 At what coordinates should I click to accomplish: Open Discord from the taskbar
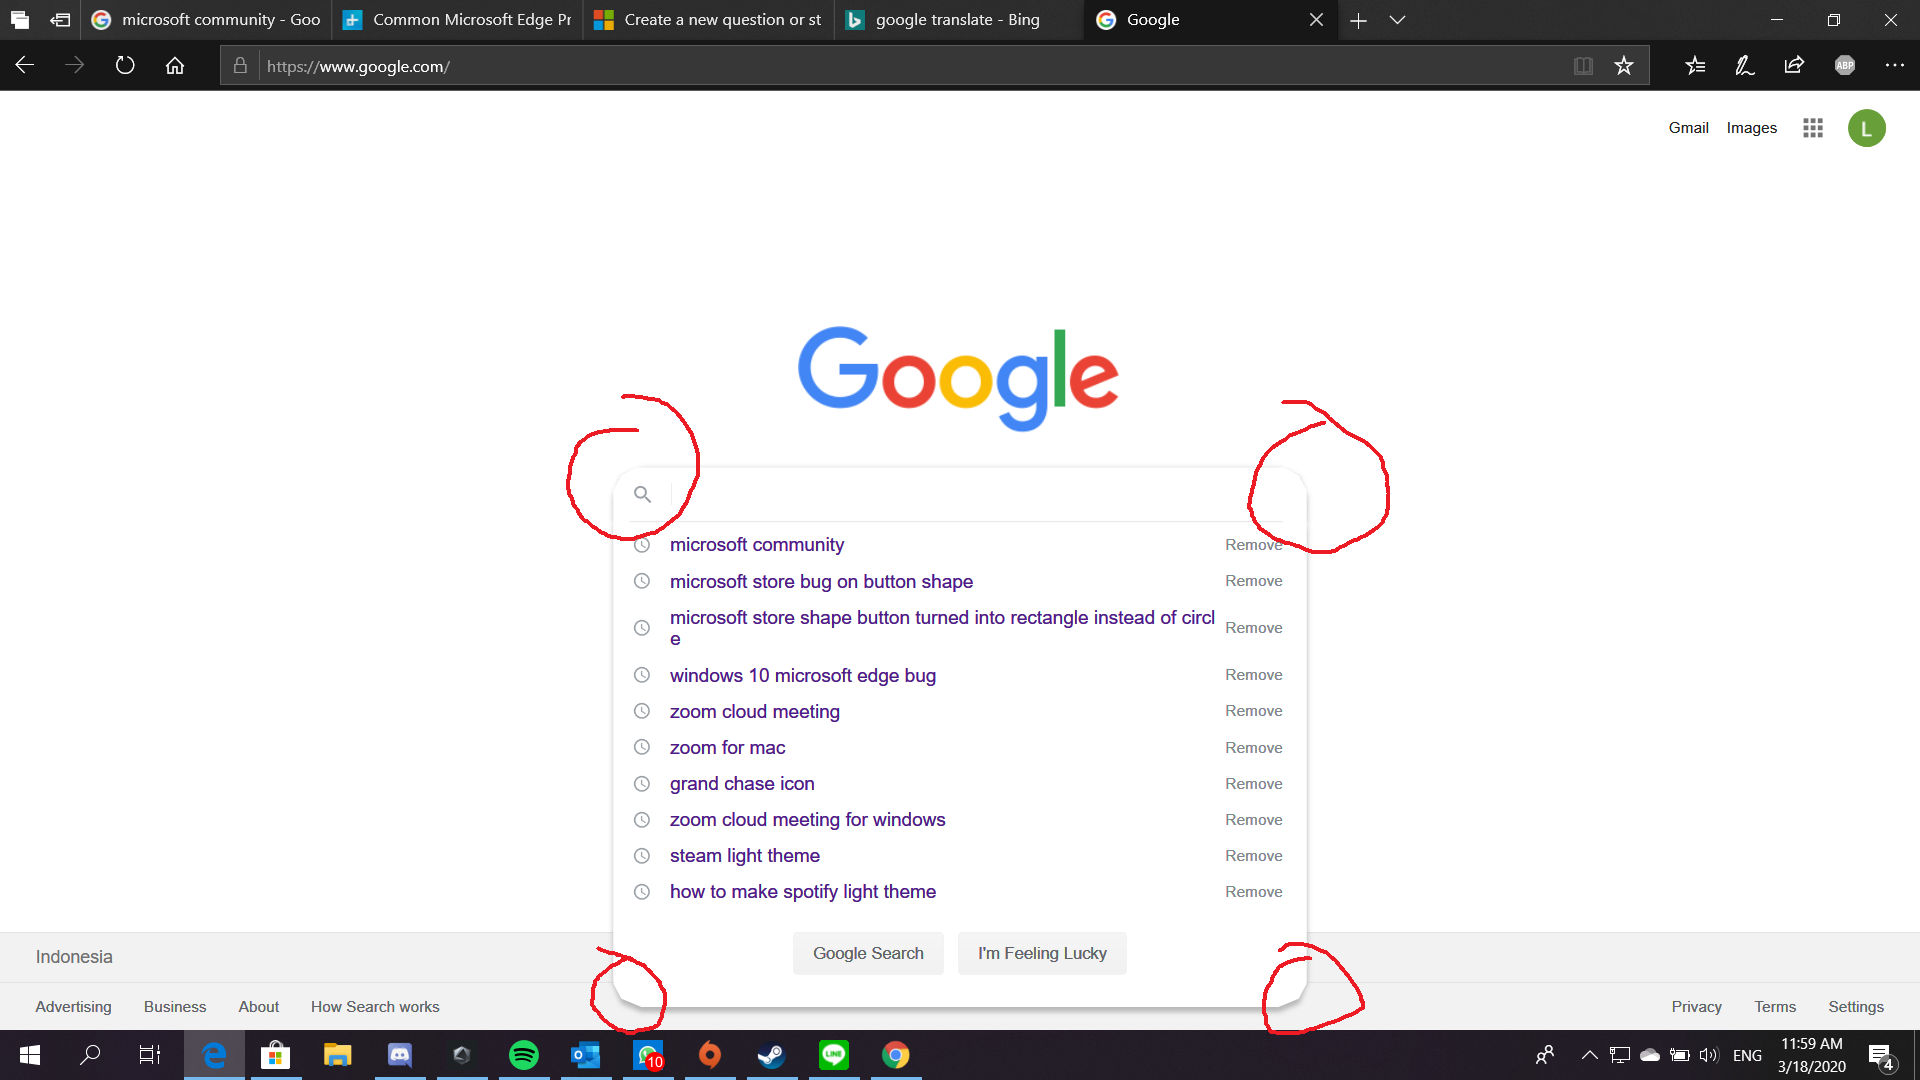point(400,1055)
